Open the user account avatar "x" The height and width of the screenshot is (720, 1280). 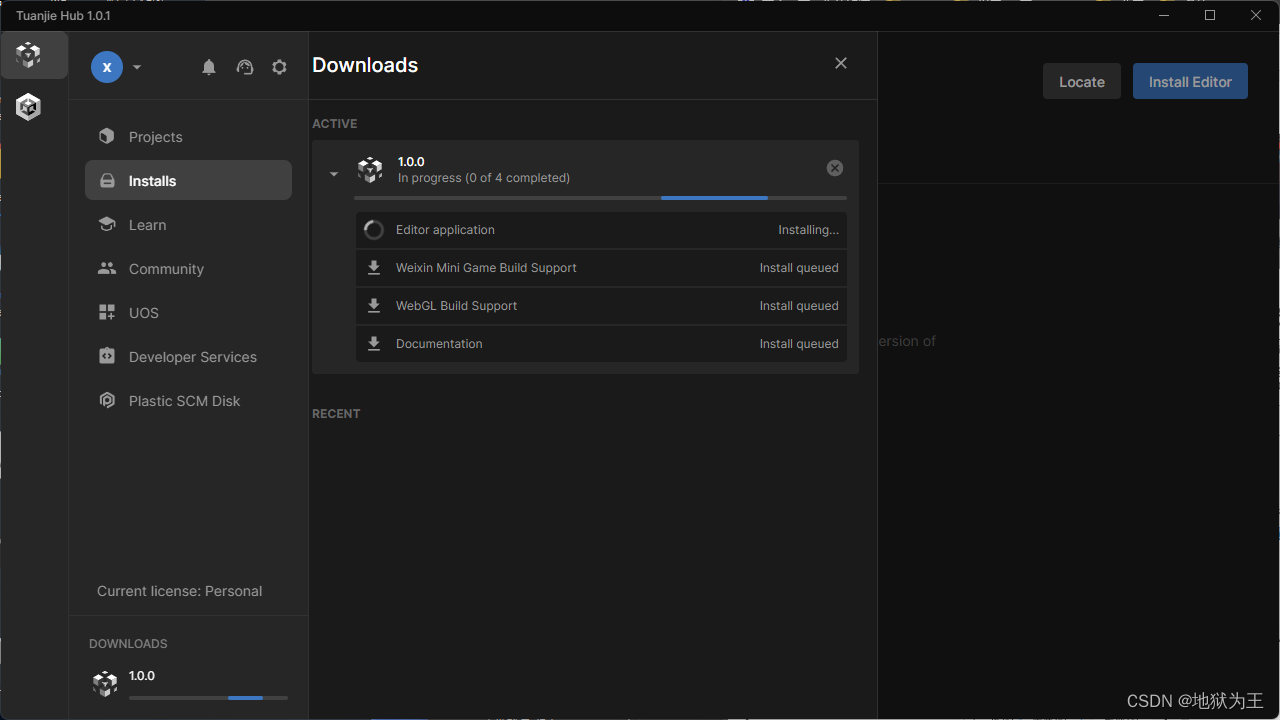pos(107,67)
